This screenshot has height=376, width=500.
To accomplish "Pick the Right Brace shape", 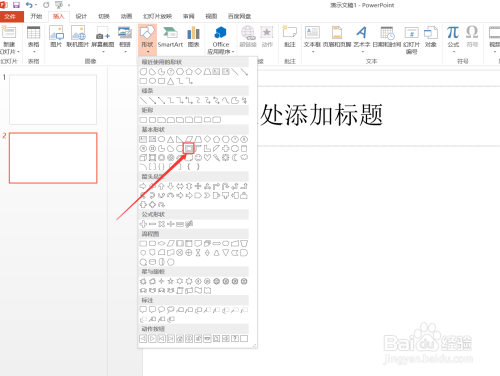I will 198,166.
